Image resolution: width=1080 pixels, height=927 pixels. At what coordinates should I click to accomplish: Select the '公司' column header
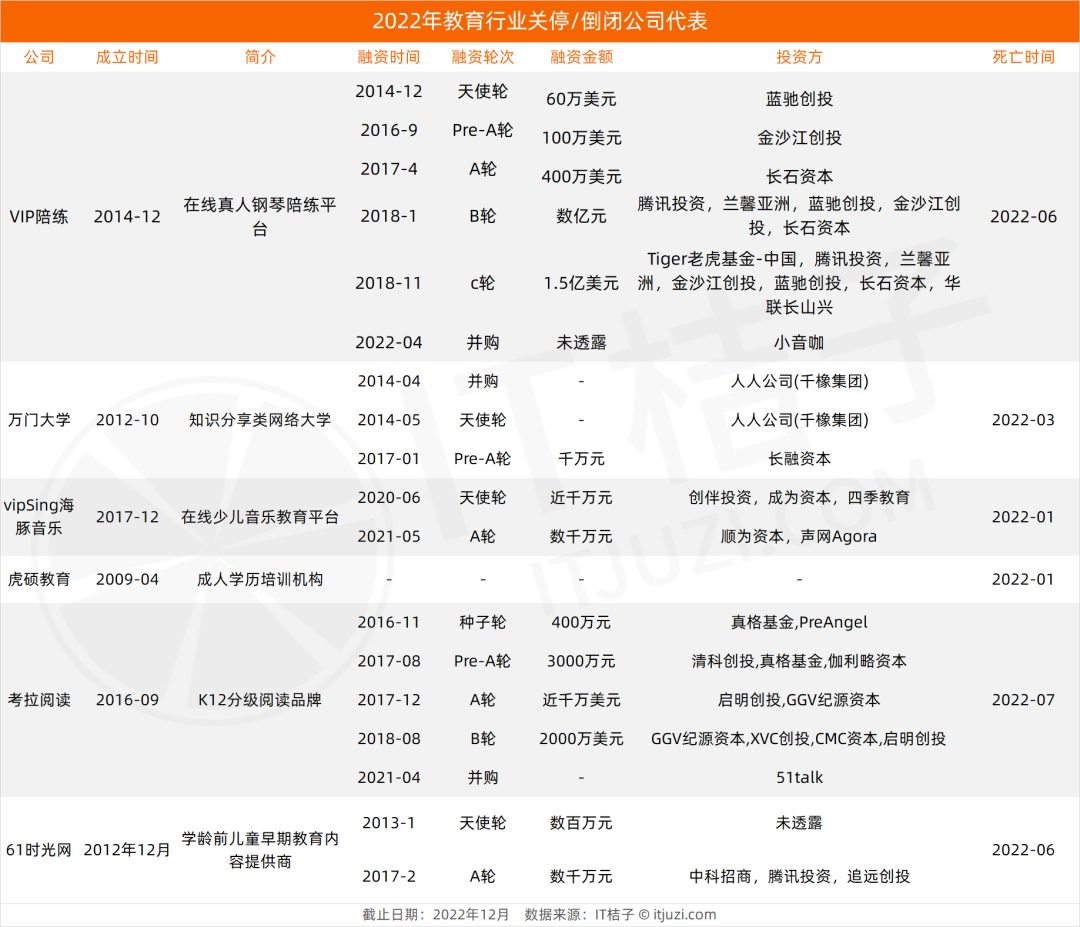coord(39,57)
